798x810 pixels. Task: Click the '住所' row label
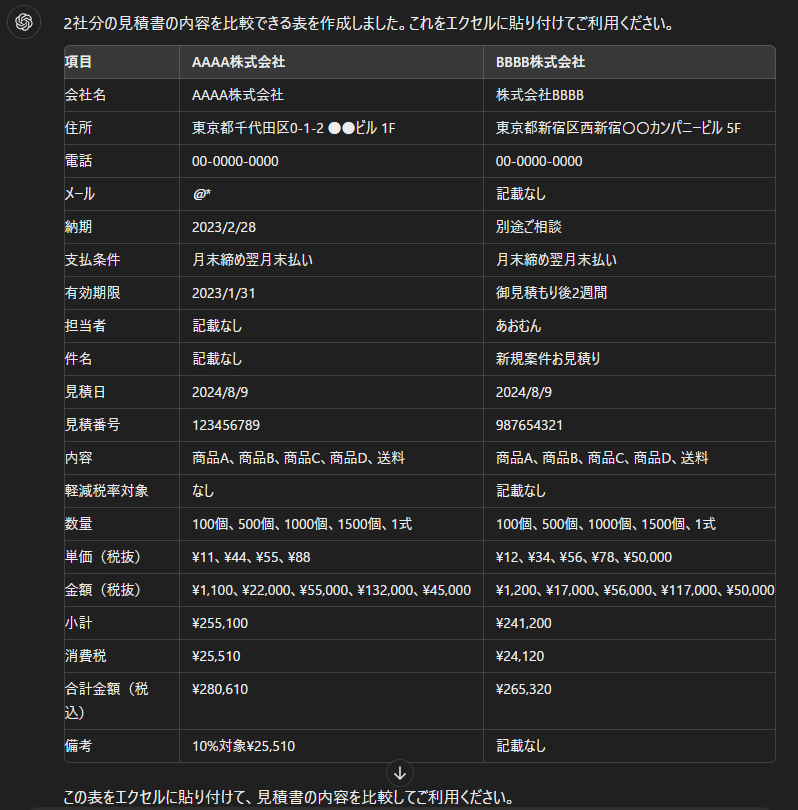tap(79, 128)
